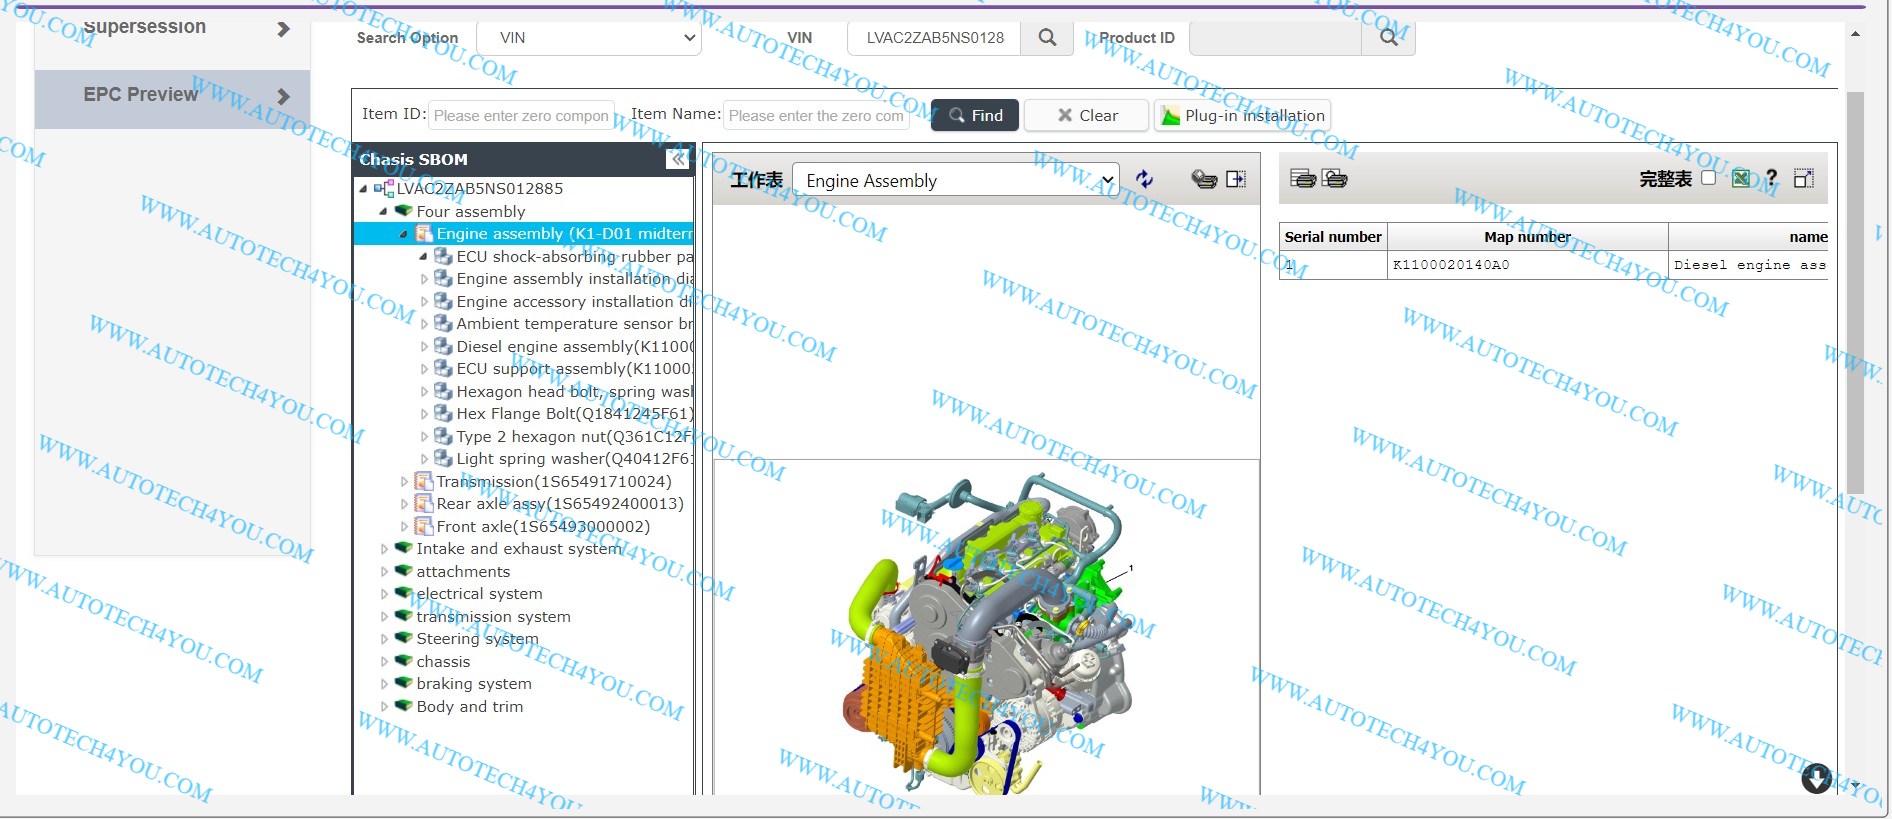
Task: Click the green attachments node icon
Action: coord(404,571)
